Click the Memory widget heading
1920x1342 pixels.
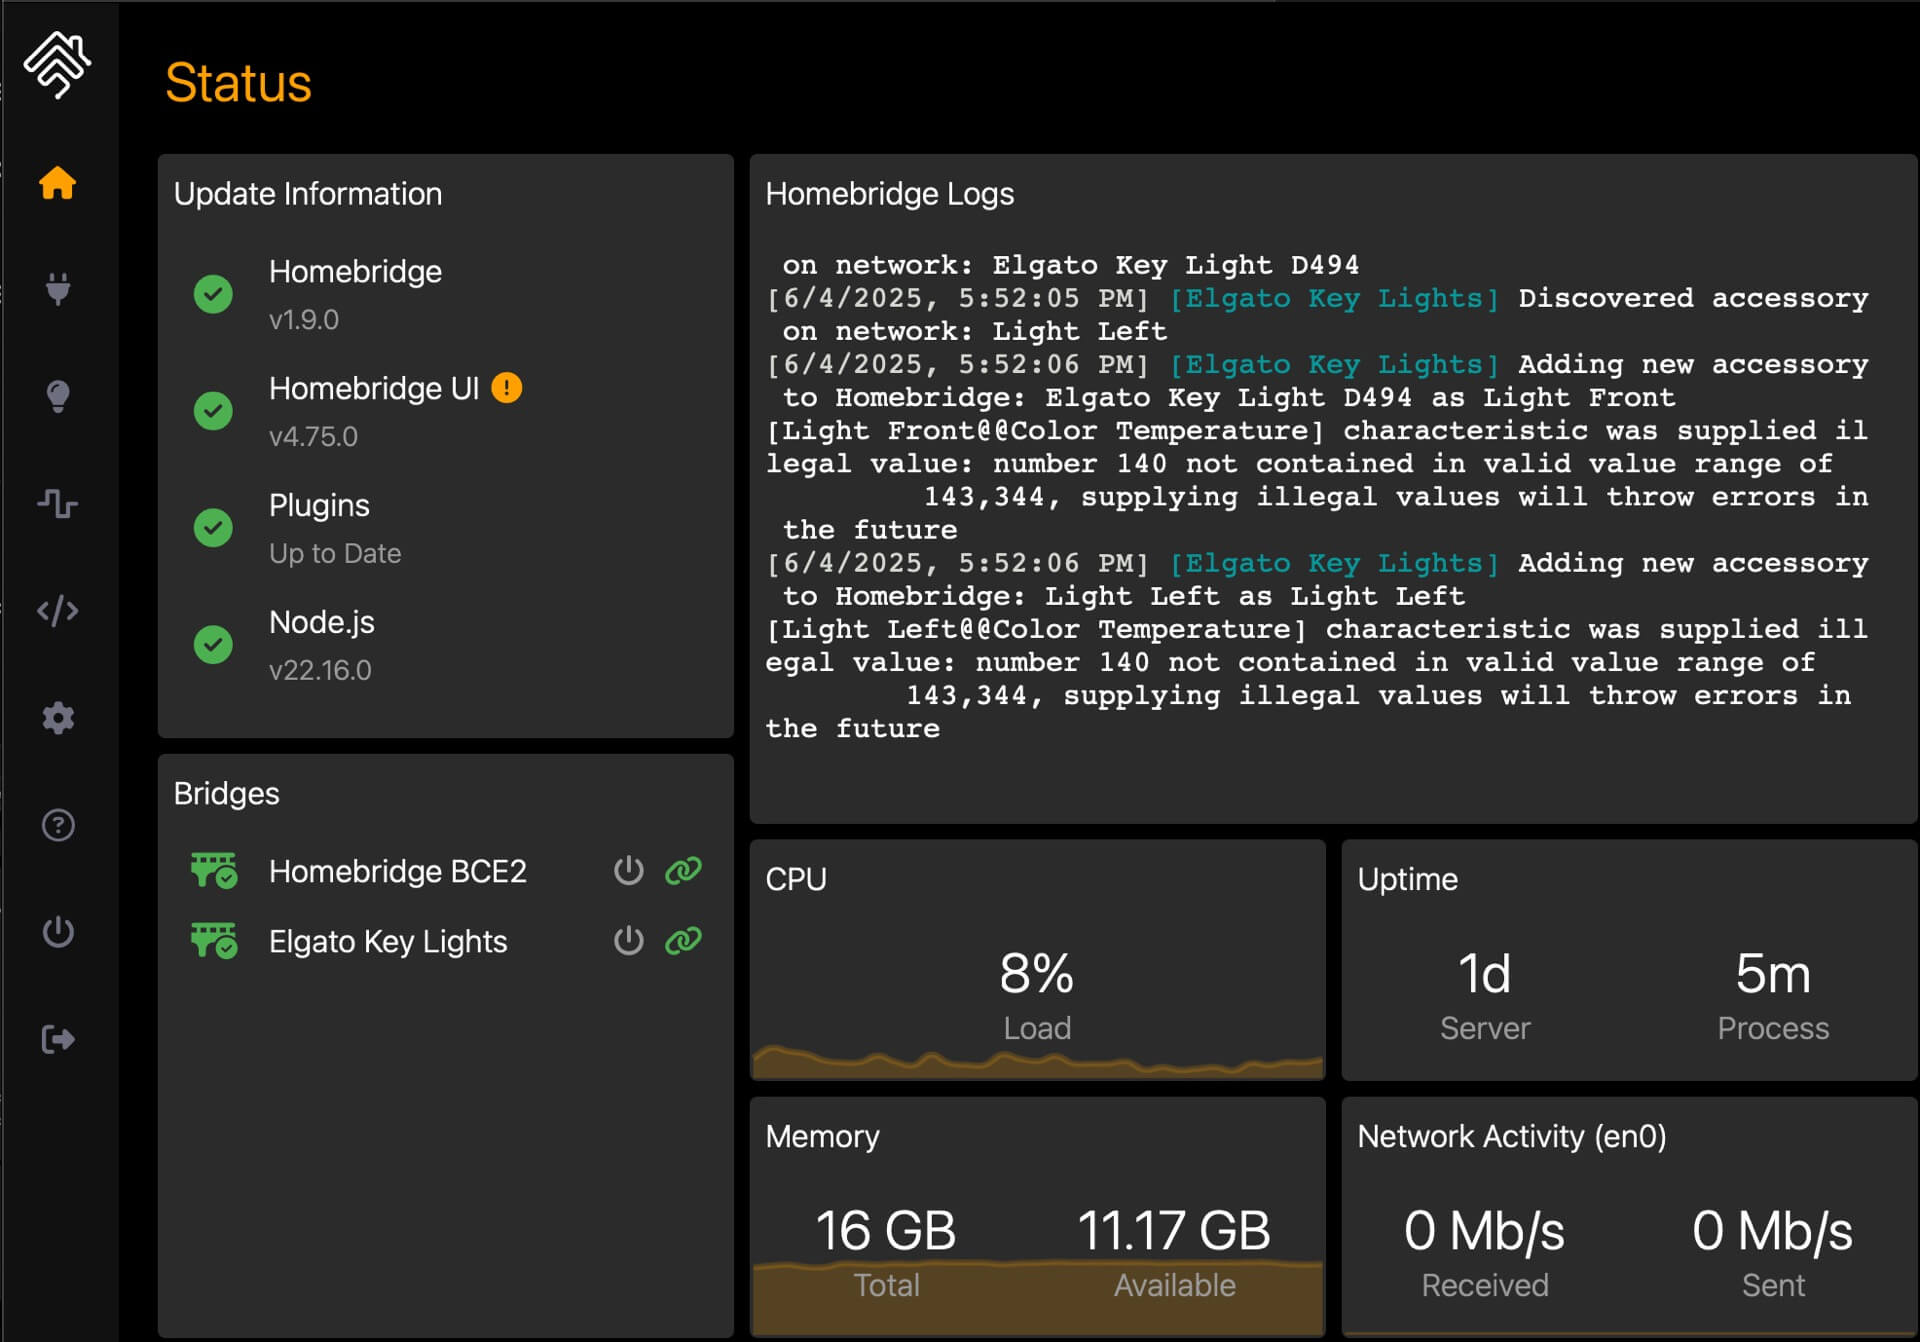pos(822,1137)
